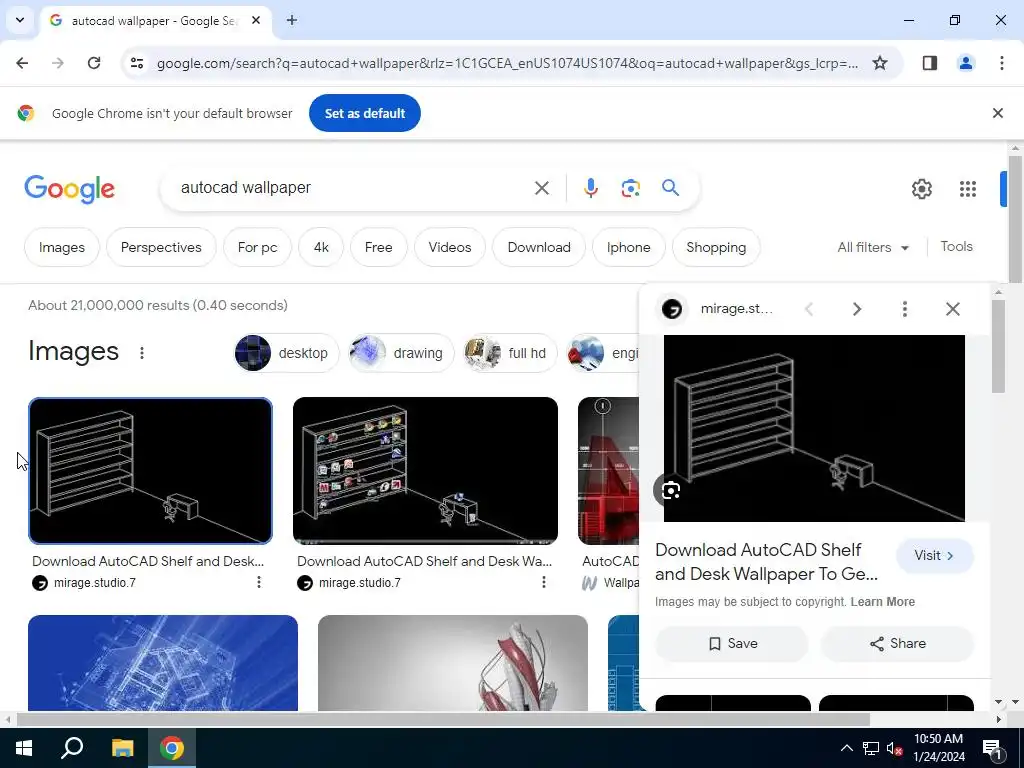Open the Google apps grid
1024x768 pixels.
tap(968, 189)
